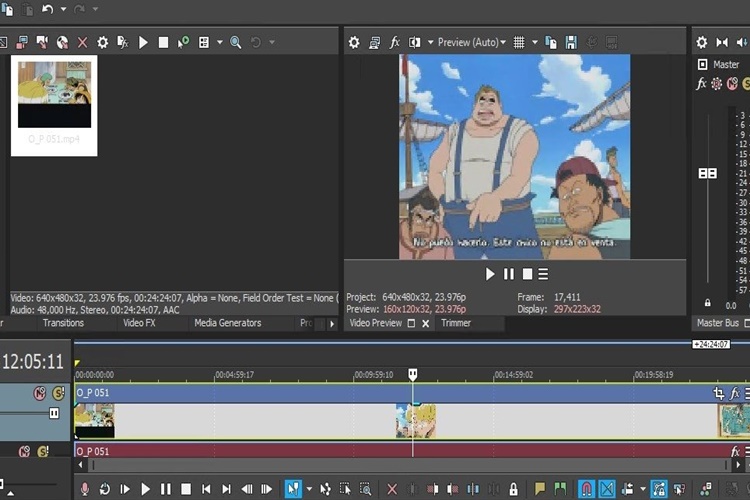Click Play from Start in transport

(x=125, y=489)
